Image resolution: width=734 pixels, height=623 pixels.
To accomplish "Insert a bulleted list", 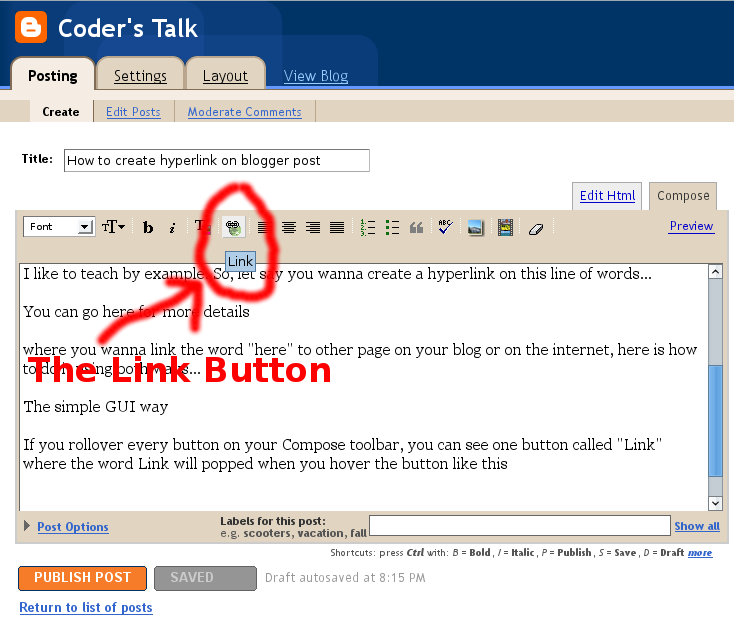I will [x=392, y=227].
